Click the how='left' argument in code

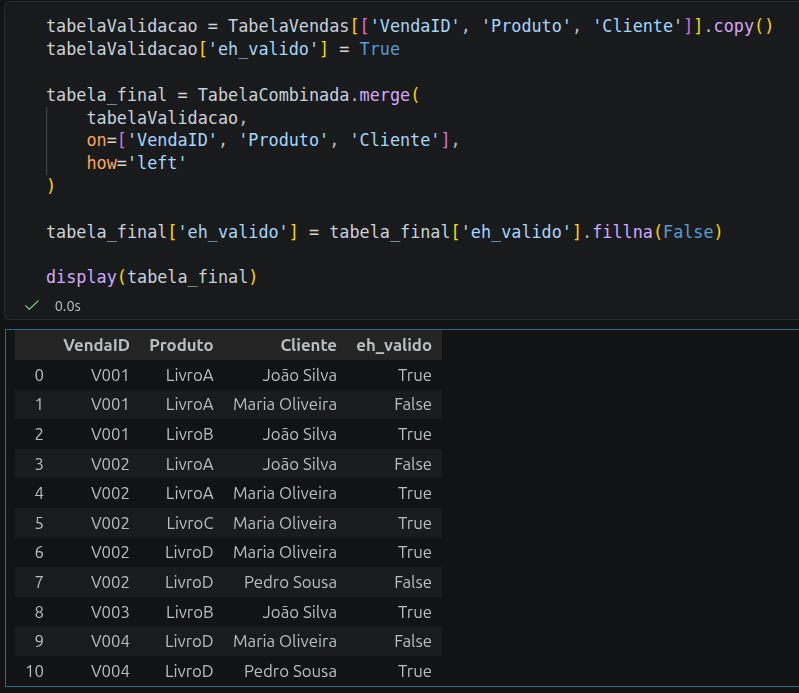pyautogui.click(x=137, y=163)
